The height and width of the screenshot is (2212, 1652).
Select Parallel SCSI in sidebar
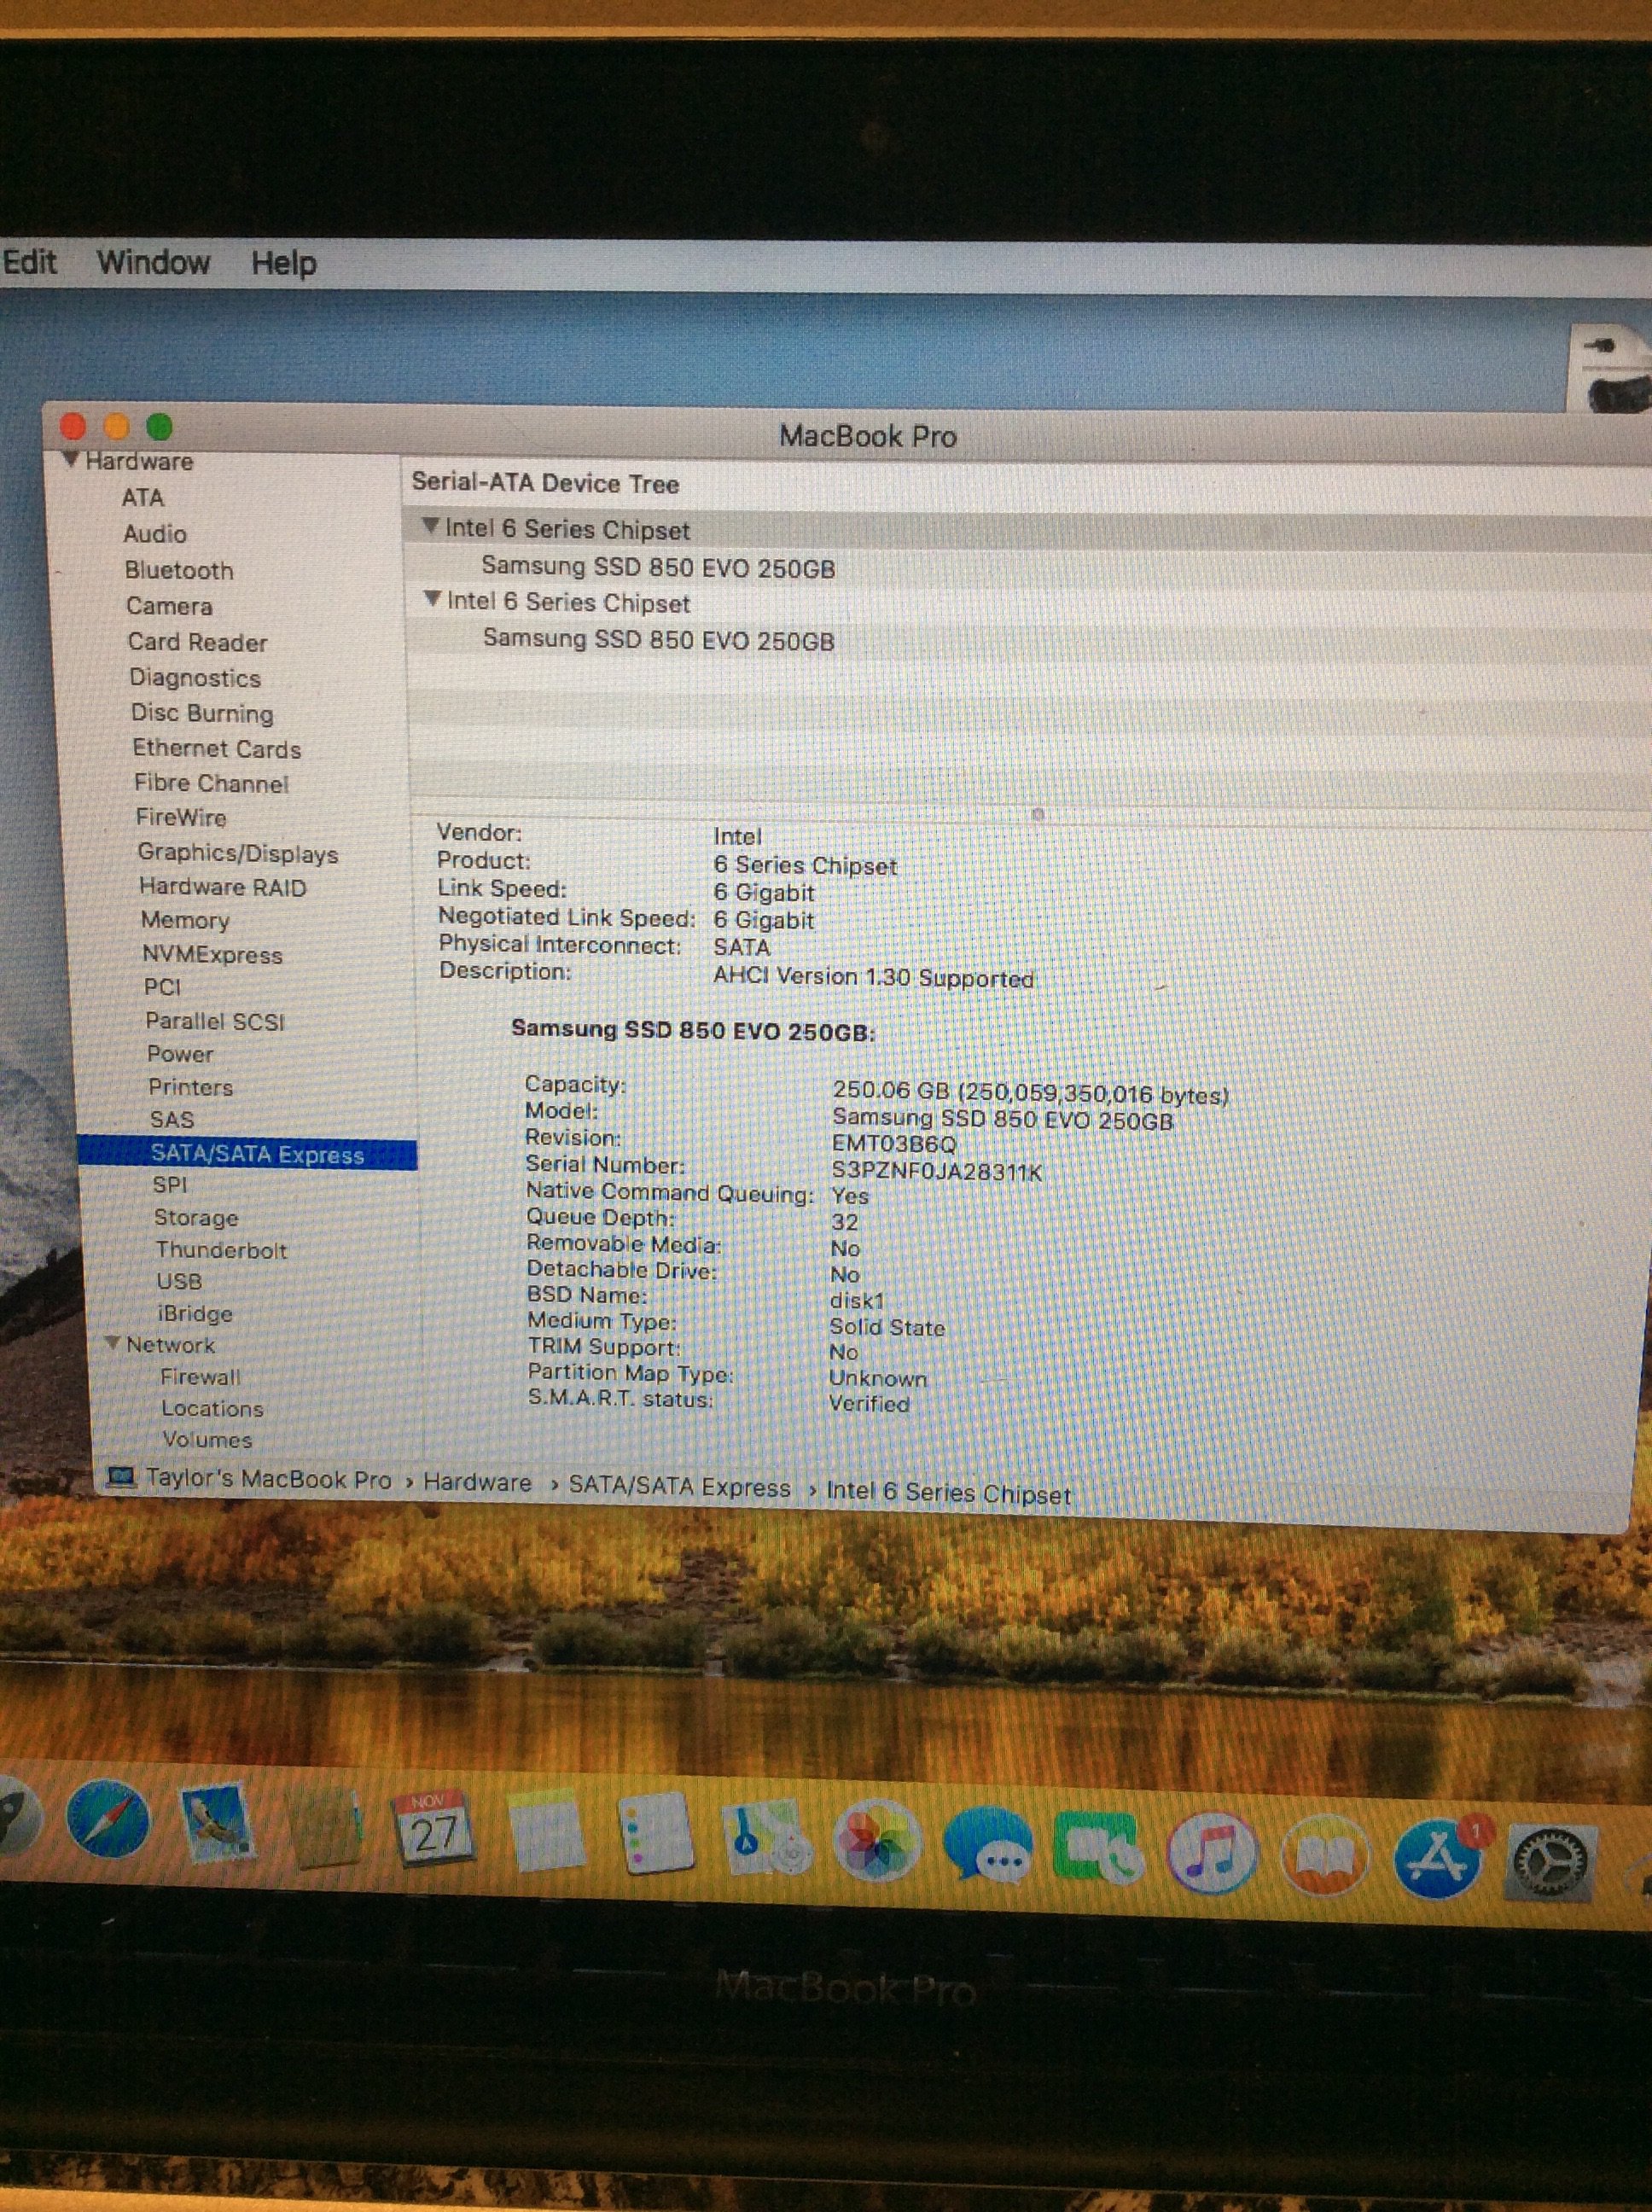coord(215,1021)
